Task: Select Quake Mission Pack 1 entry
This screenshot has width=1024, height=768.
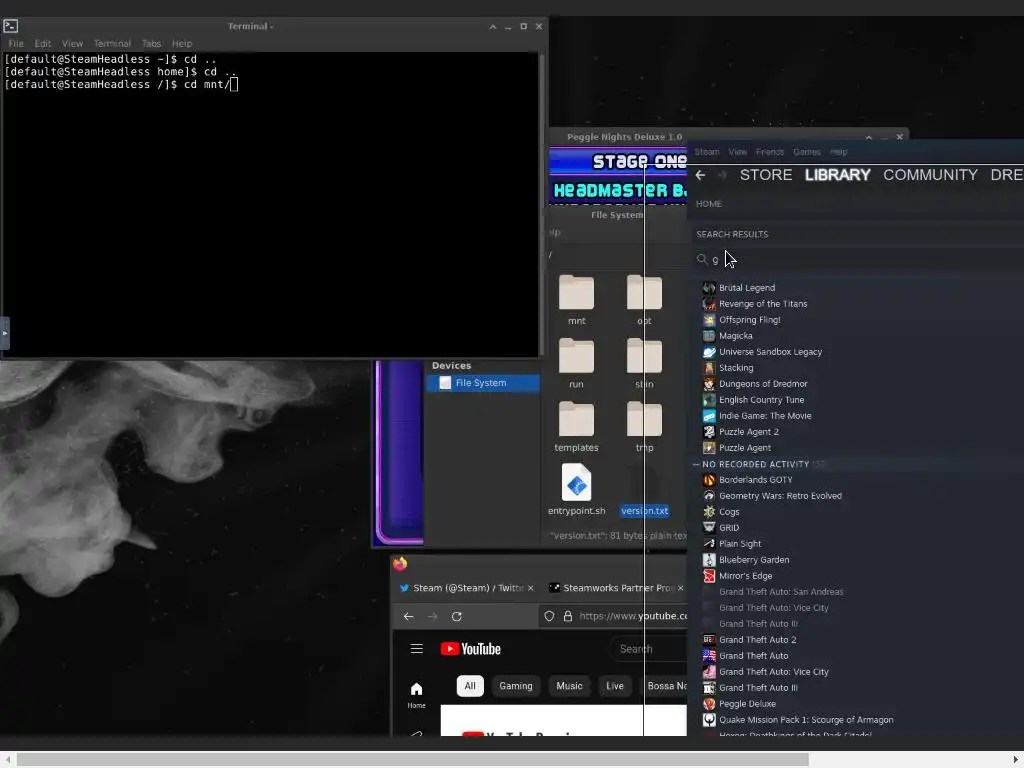Action: (806, 720)
